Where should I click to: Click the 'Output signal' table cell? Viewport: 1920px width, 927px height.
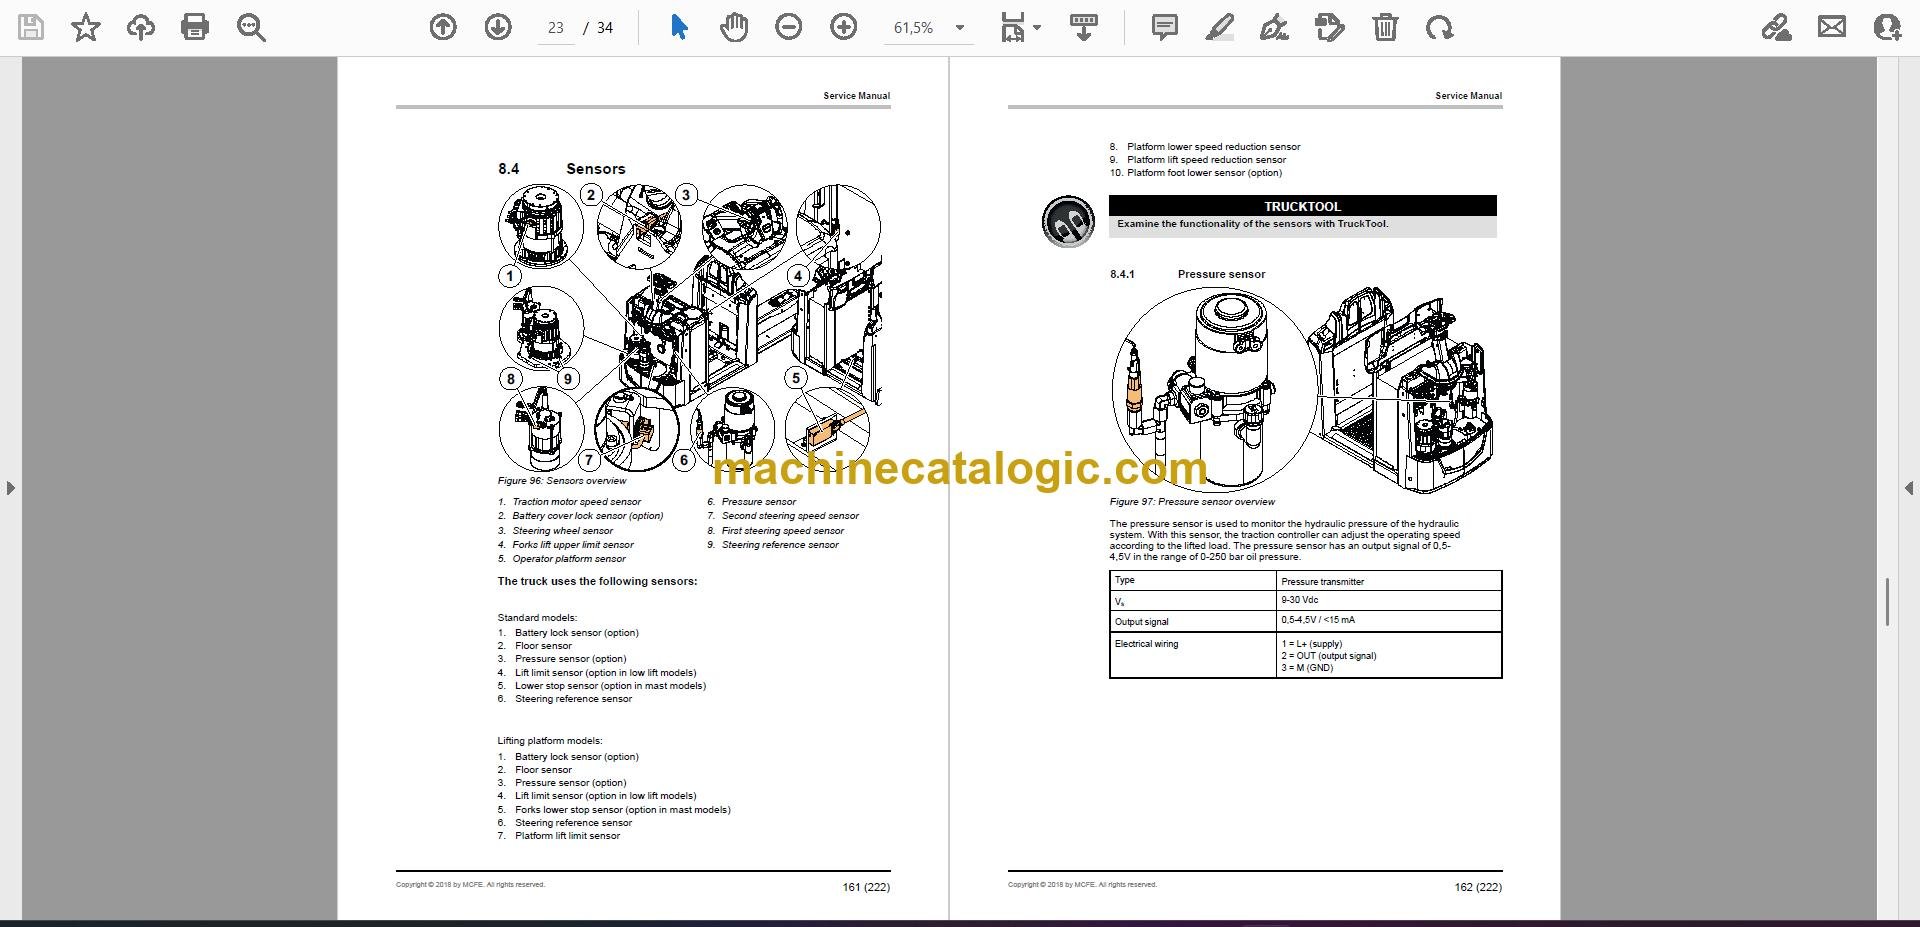point(1193,621)
